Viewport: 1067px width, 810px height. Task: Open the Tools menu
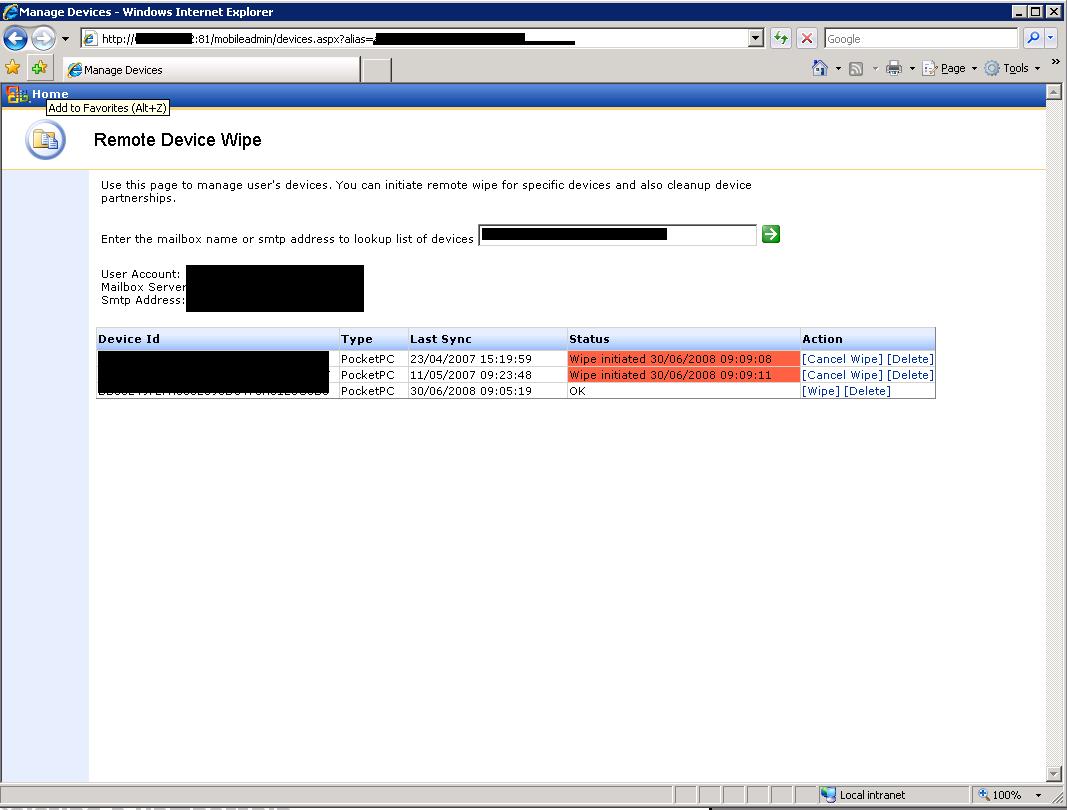(x=1015, y=68)
